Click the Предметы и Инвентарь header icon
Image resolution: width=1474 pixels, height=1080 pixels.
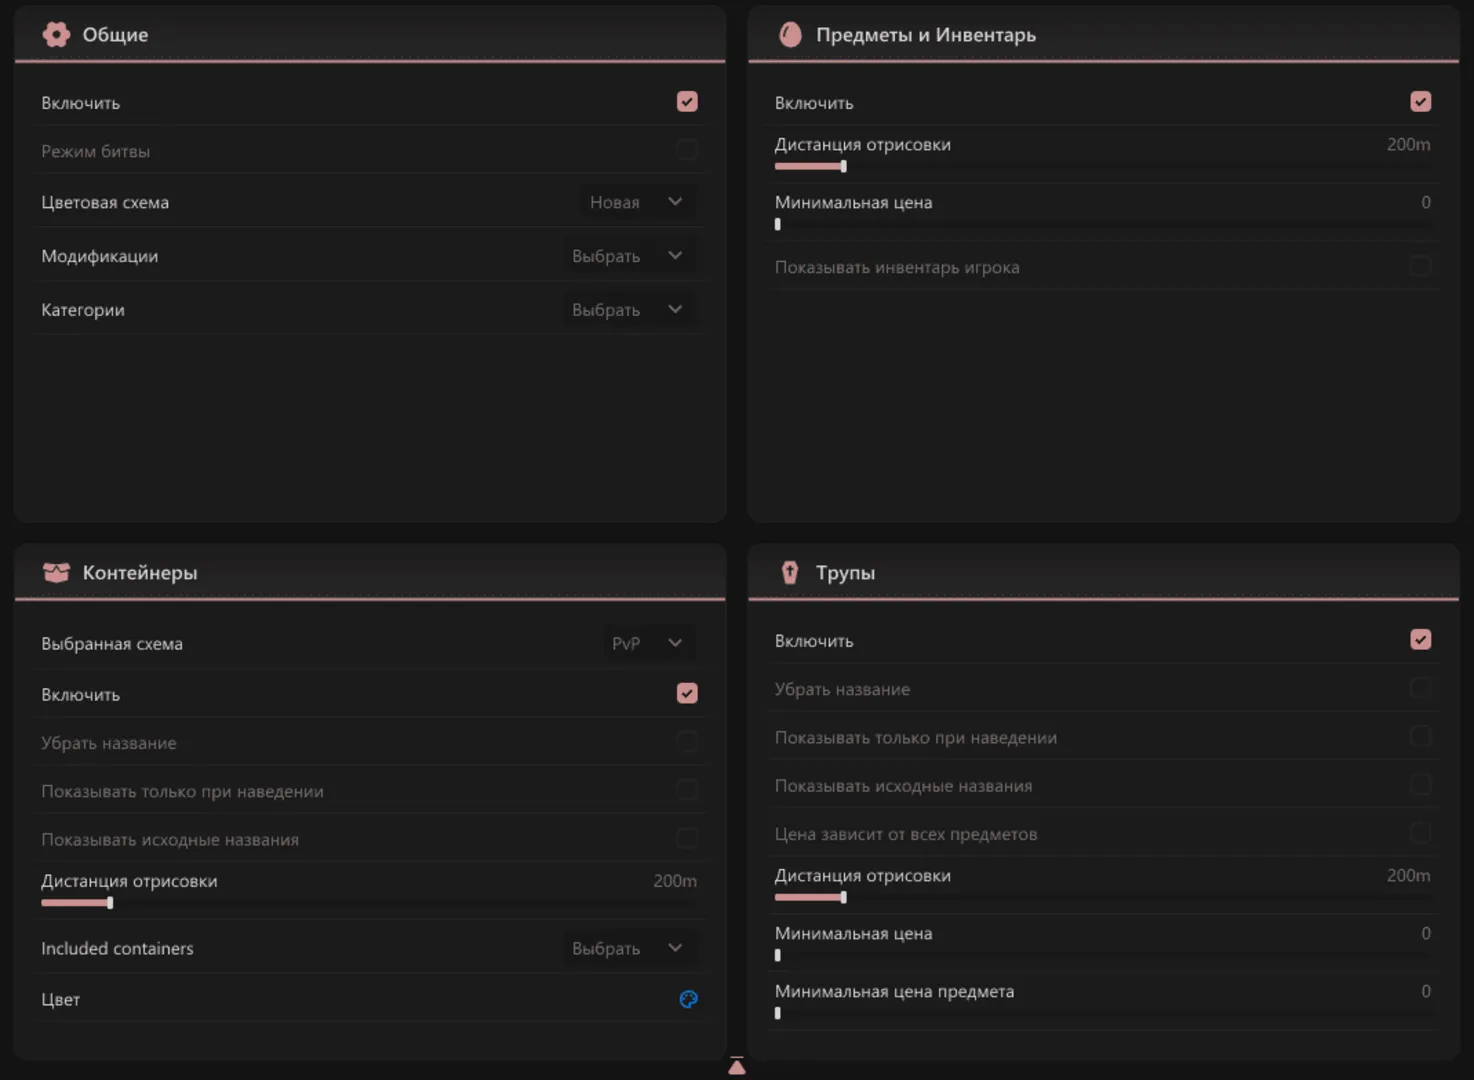(x=790, y=35)
